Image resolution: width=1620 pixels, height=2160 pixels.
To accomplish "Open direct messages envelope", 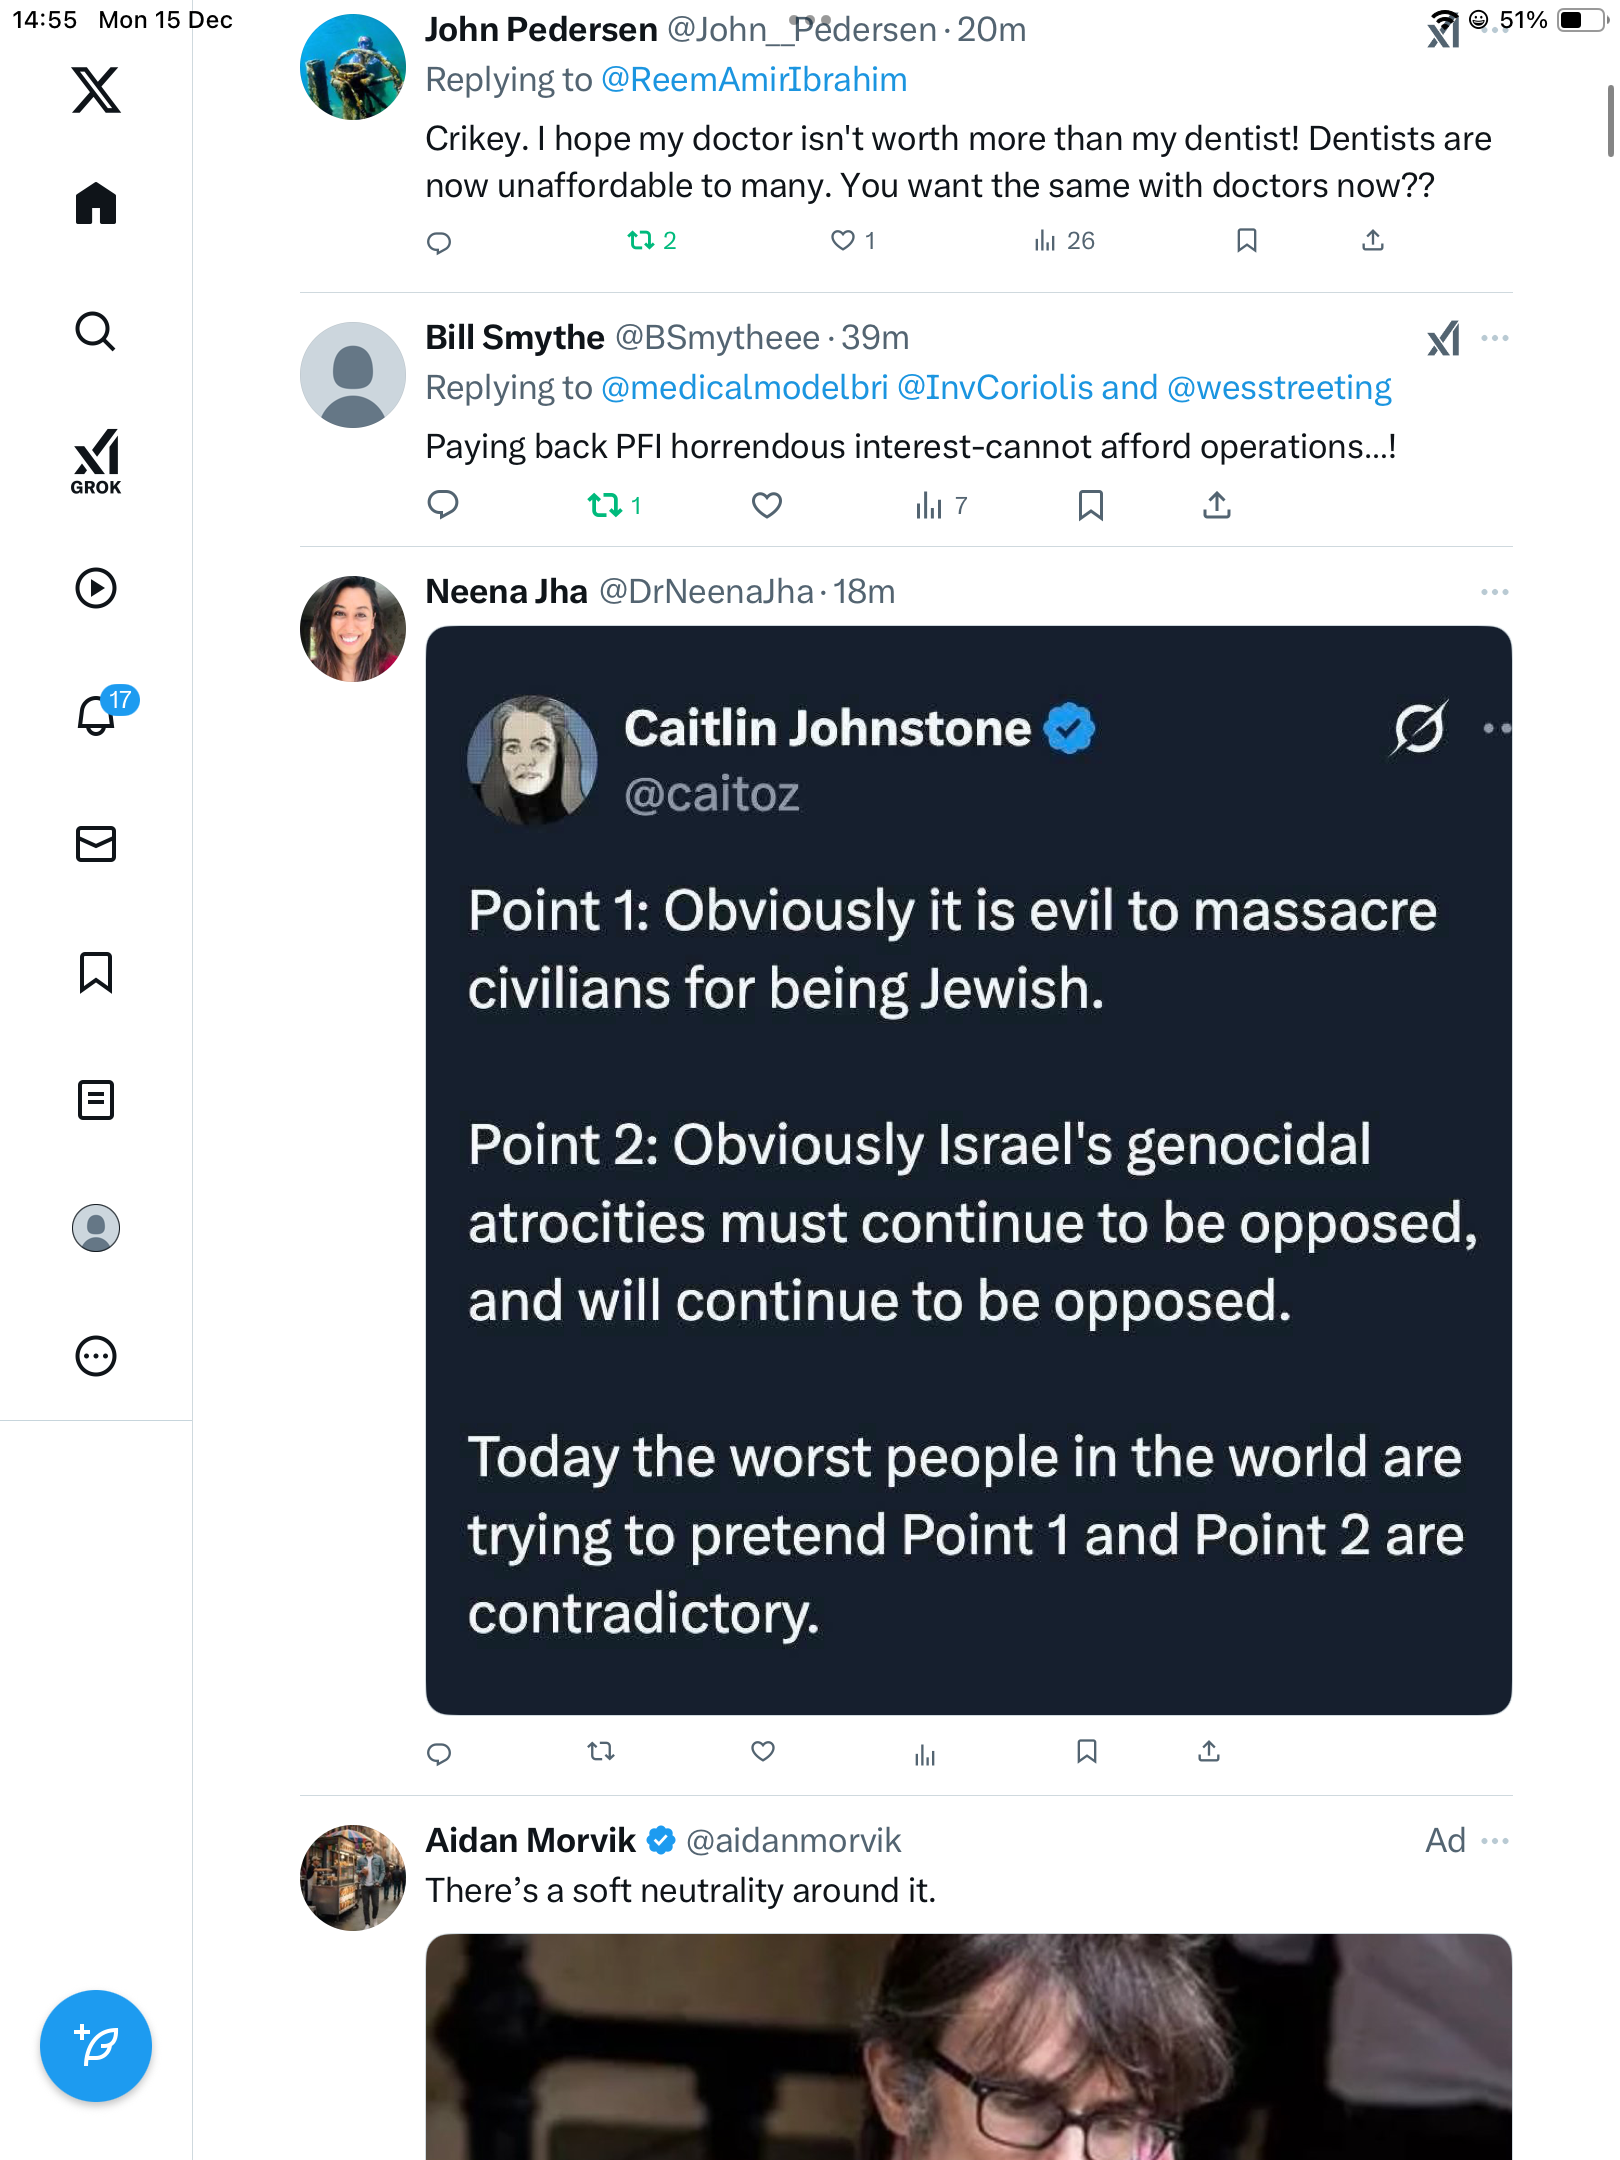I will pos(96,844).
